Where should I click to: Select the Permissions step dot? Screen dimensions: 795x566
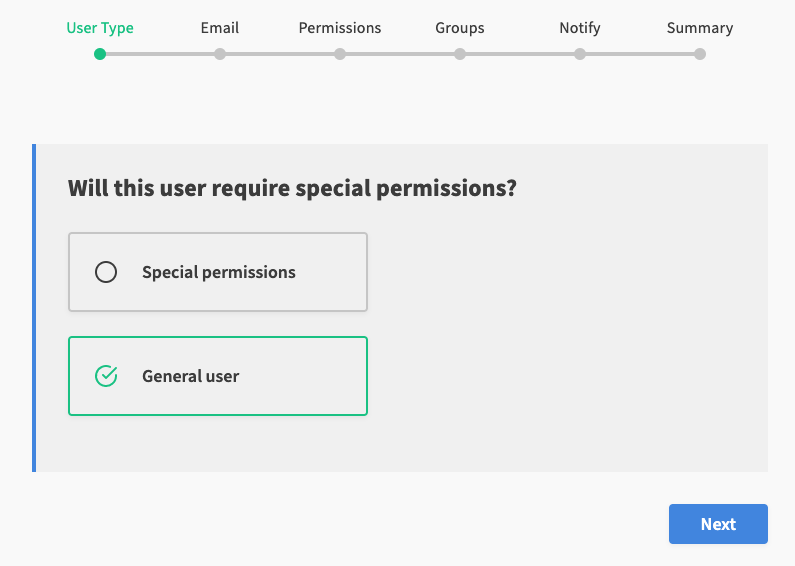340,54
